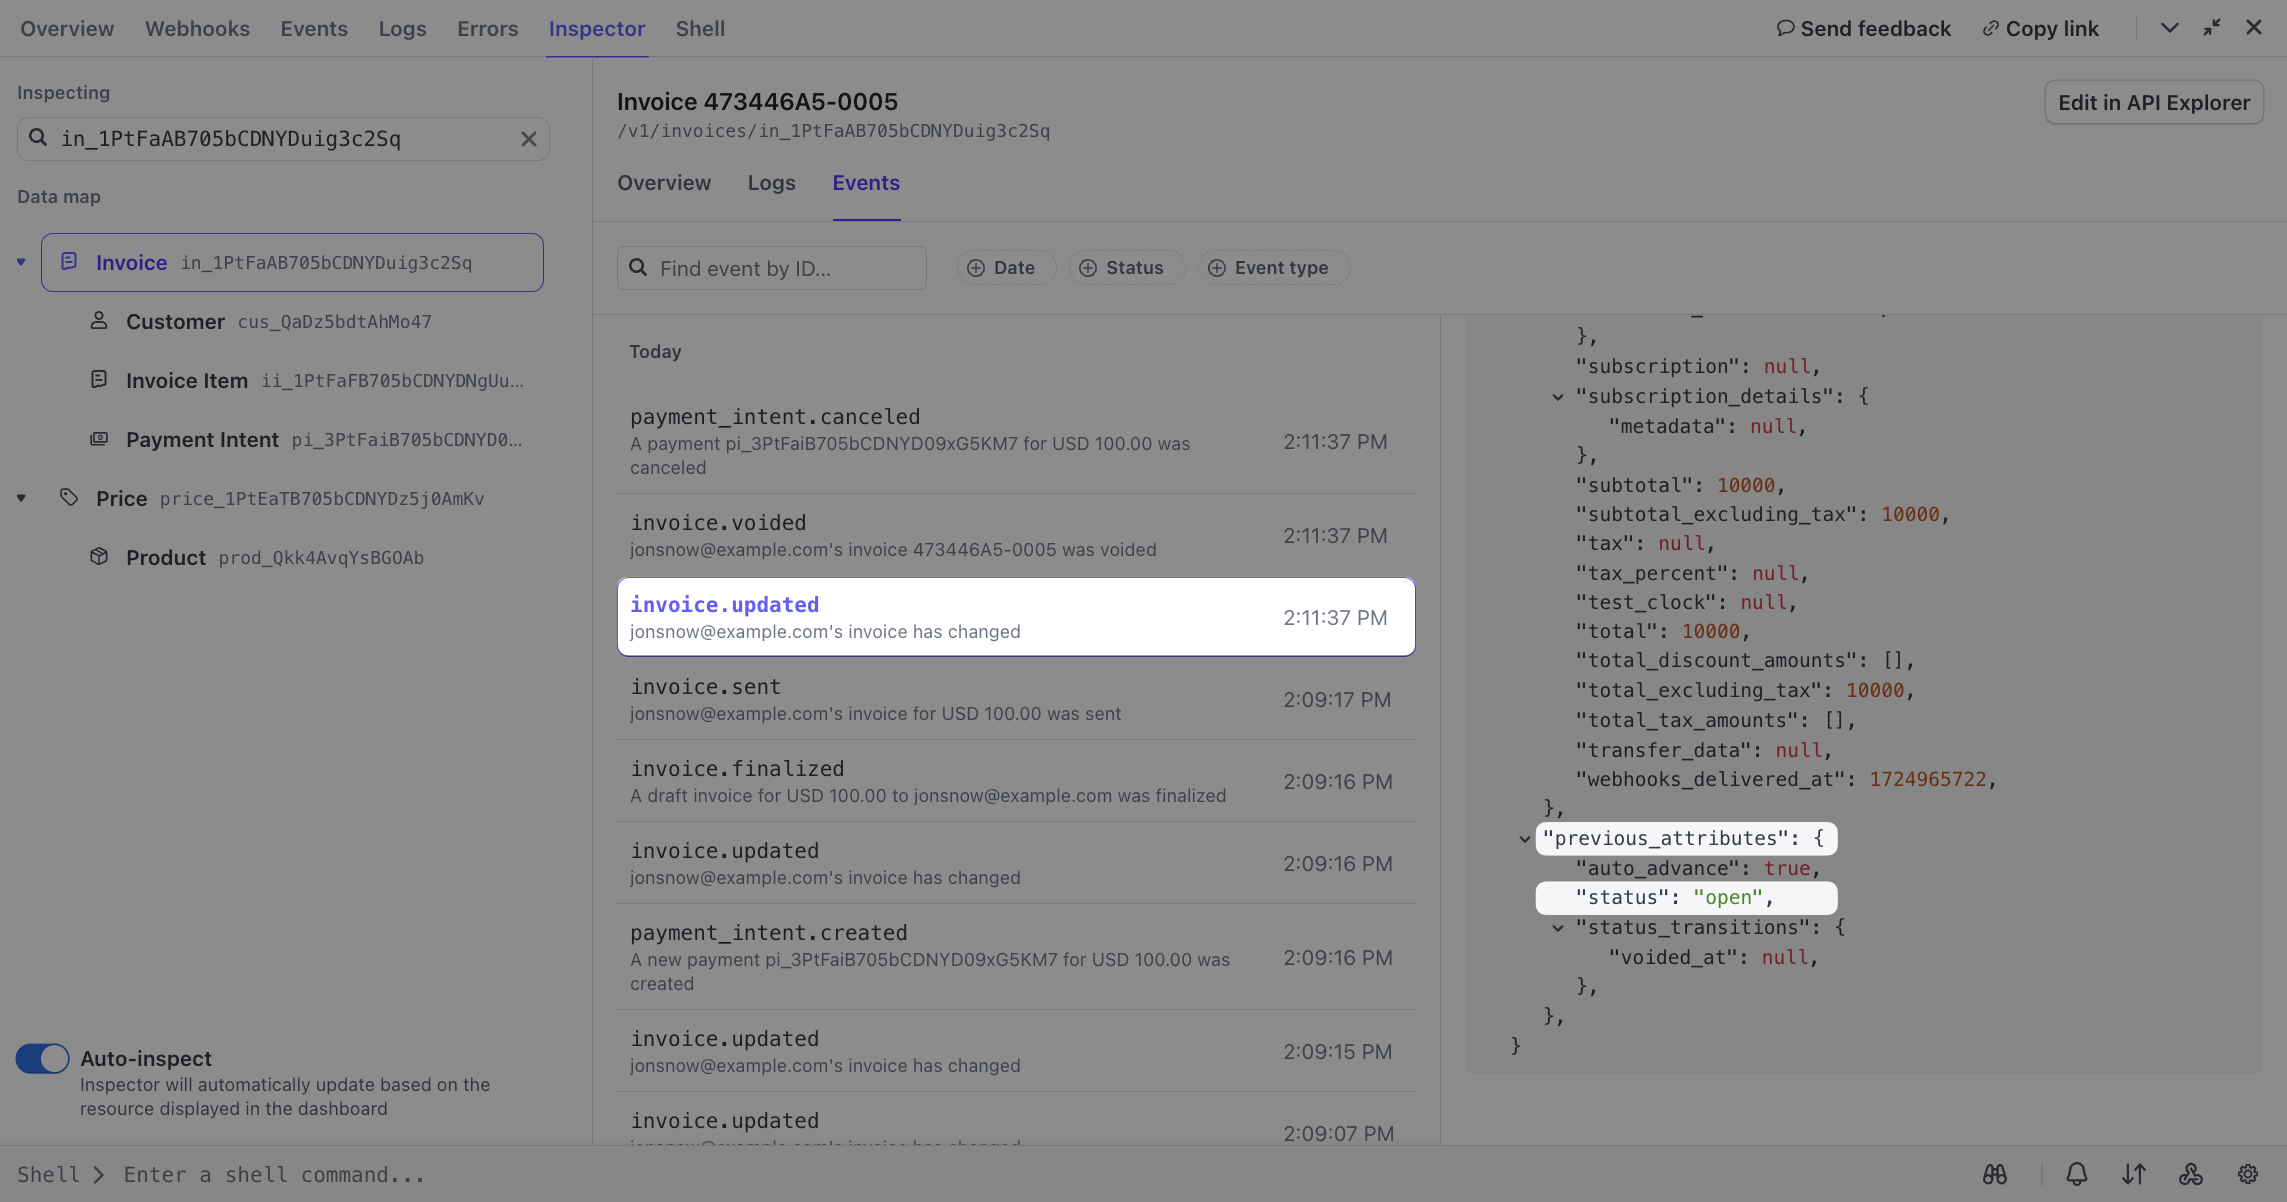Clear the inspected ID with X icon

529,139
